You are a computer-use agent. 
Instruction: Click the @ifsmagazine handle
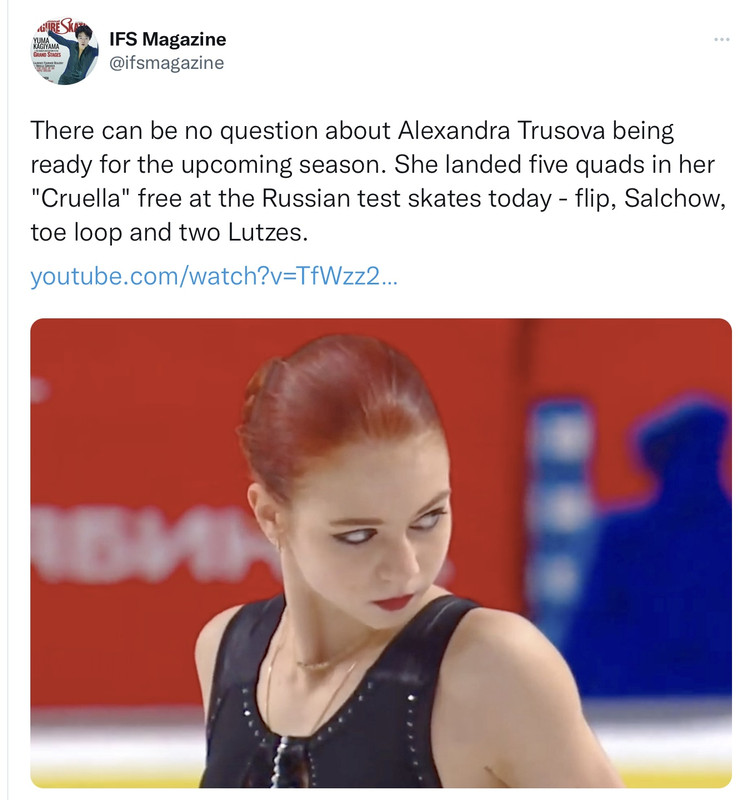[166, 63]
